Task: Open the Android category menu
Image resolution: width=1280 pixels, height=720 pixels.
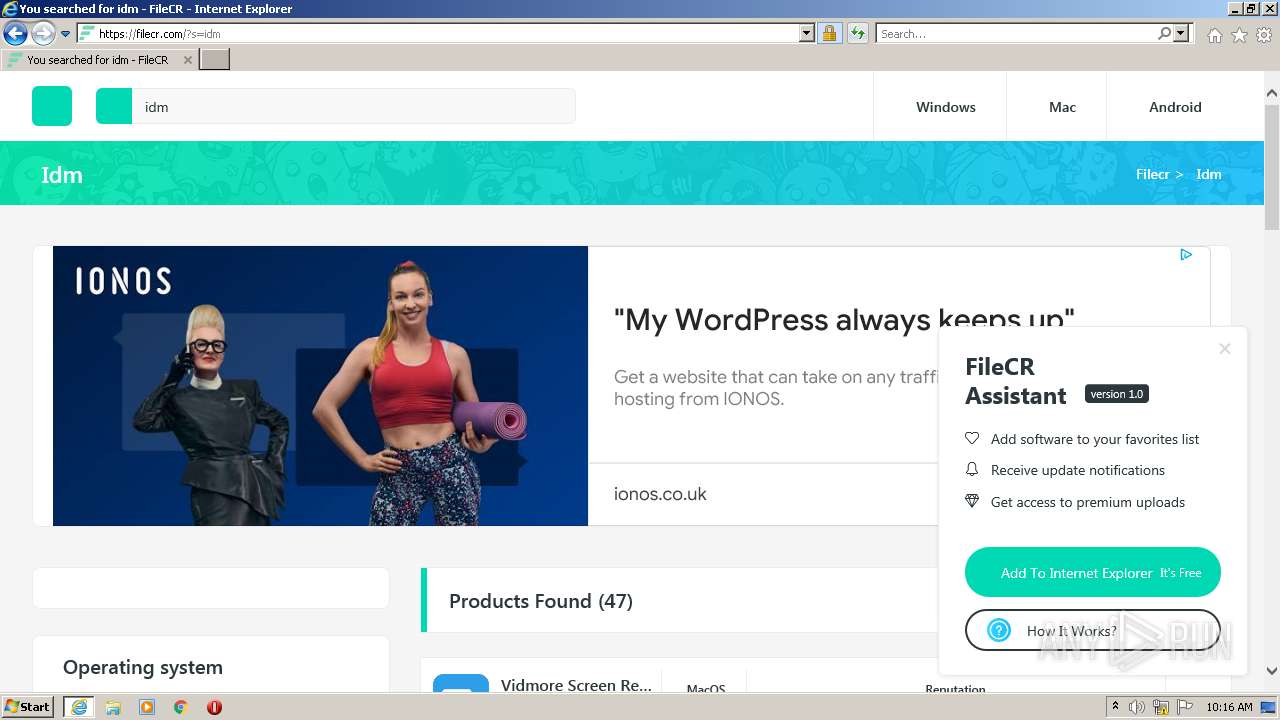Action: pyautogui.click(x=1175, y=107)
